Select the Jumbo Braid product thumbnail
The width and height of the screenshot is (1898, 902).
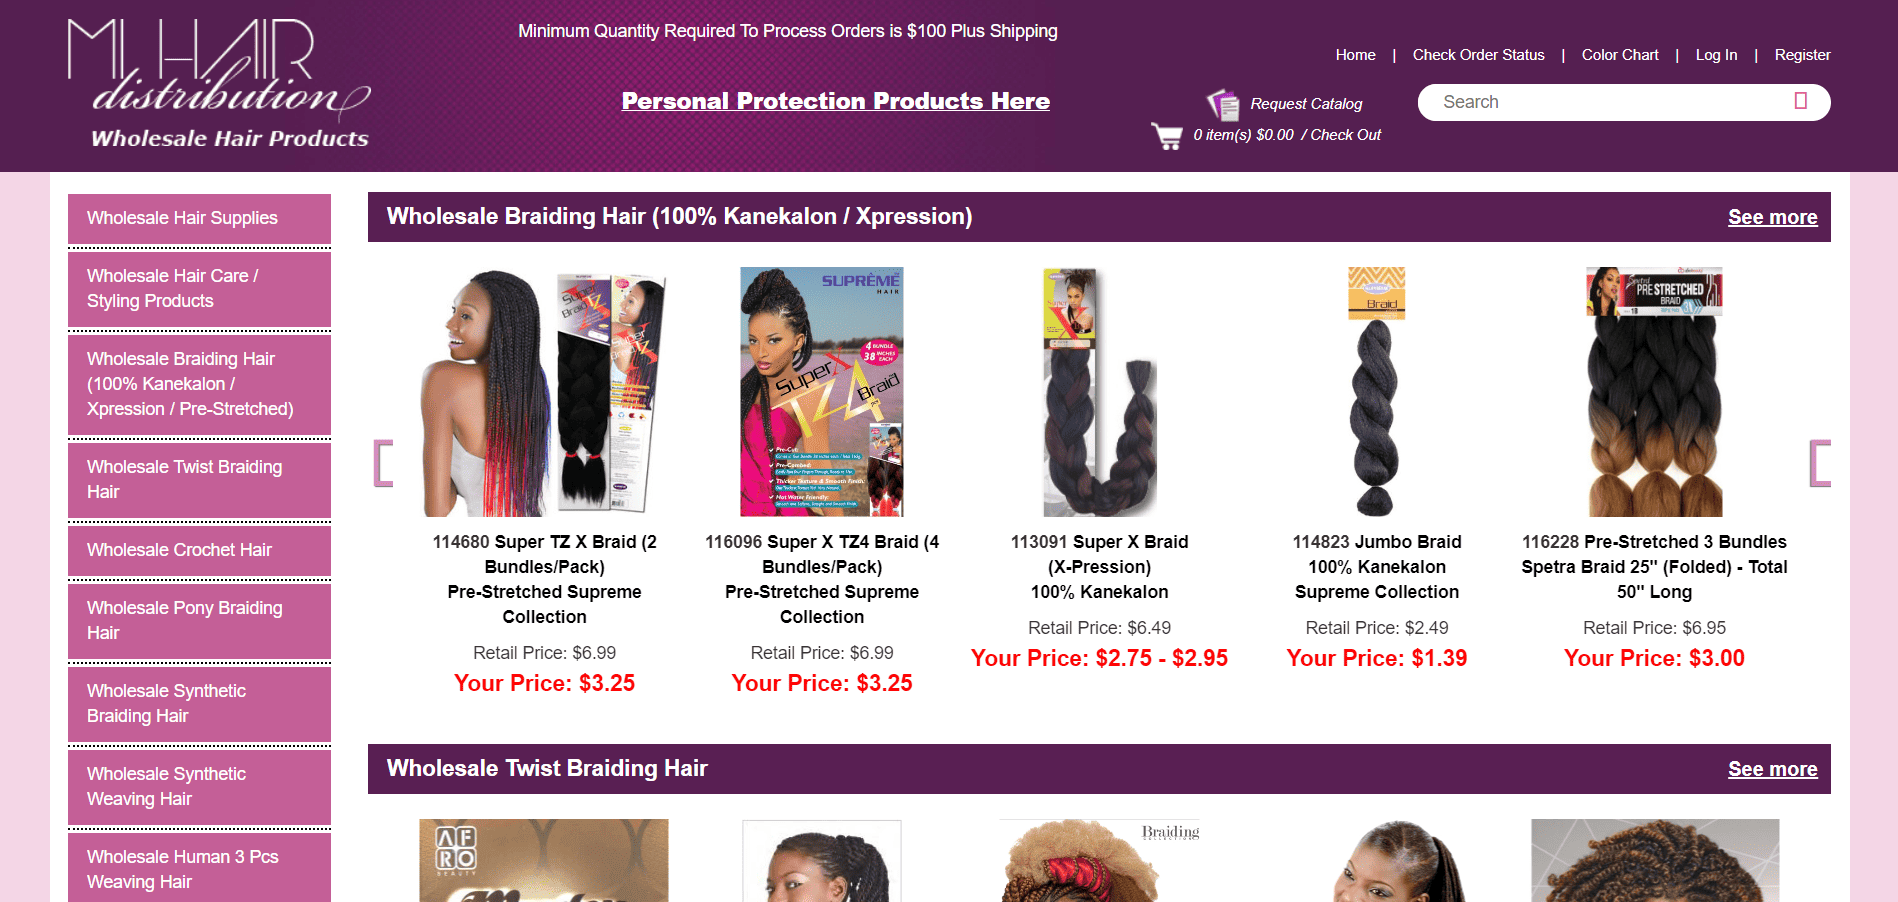click(x=1377, y=392)
